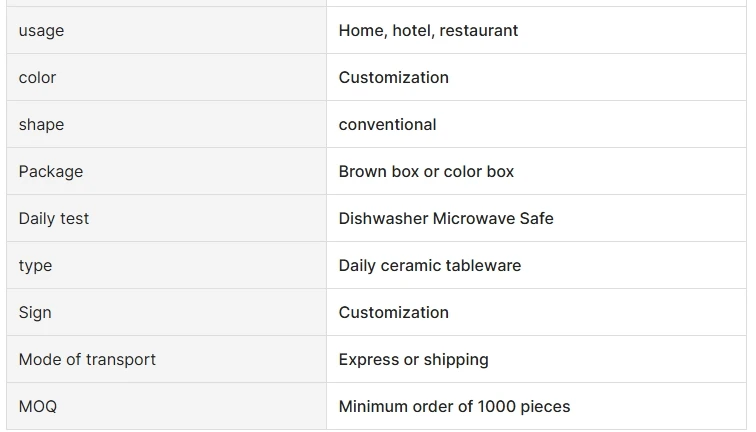Select 'Minimum order of 1000 pieces' text
Image resolution: width=756 pixels, height=432 pixels.
point(454,407)
